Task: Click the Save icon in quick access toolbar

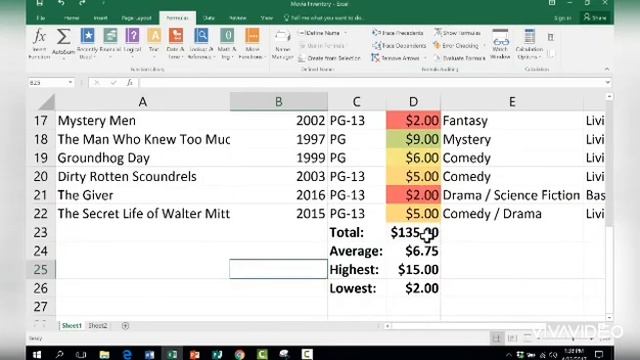Action: click(x=40, y=3)
